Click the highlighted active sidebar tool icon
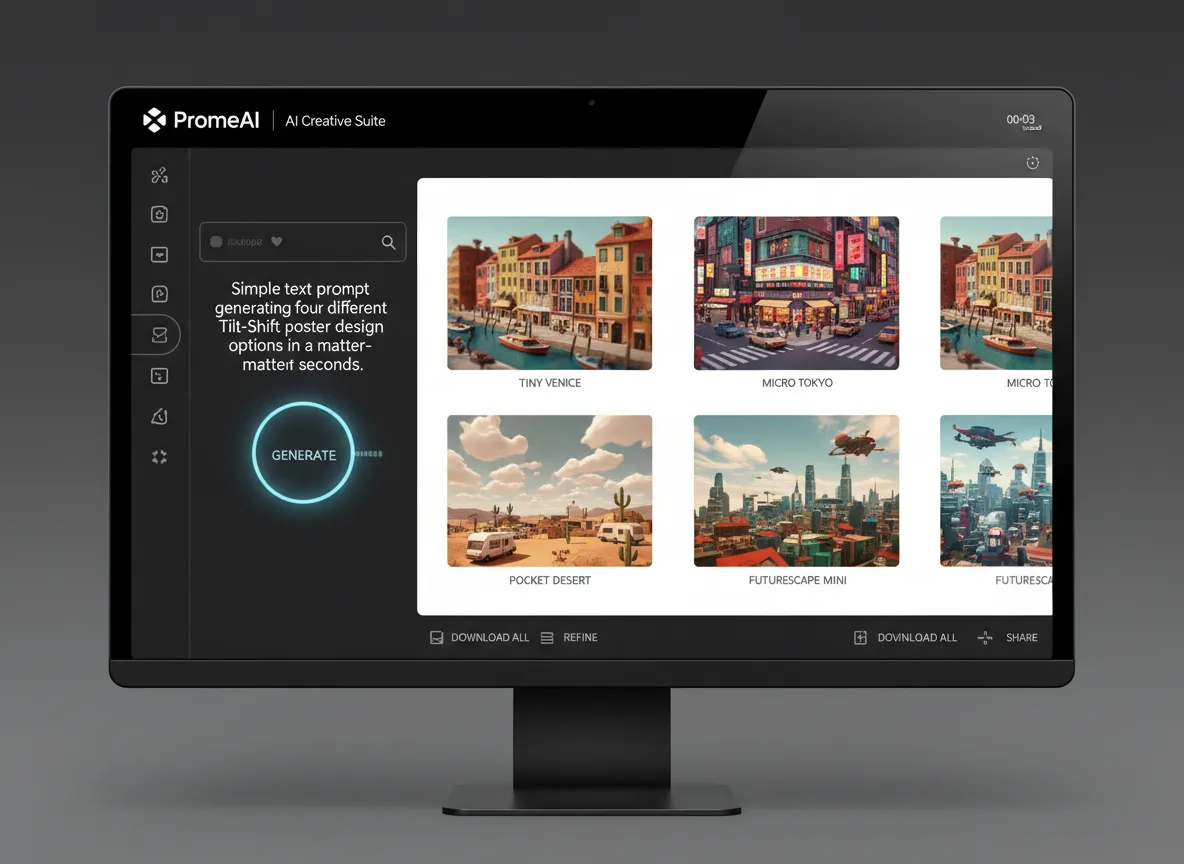Viewport: 1184px width, 864px height. tap(159, 335)
